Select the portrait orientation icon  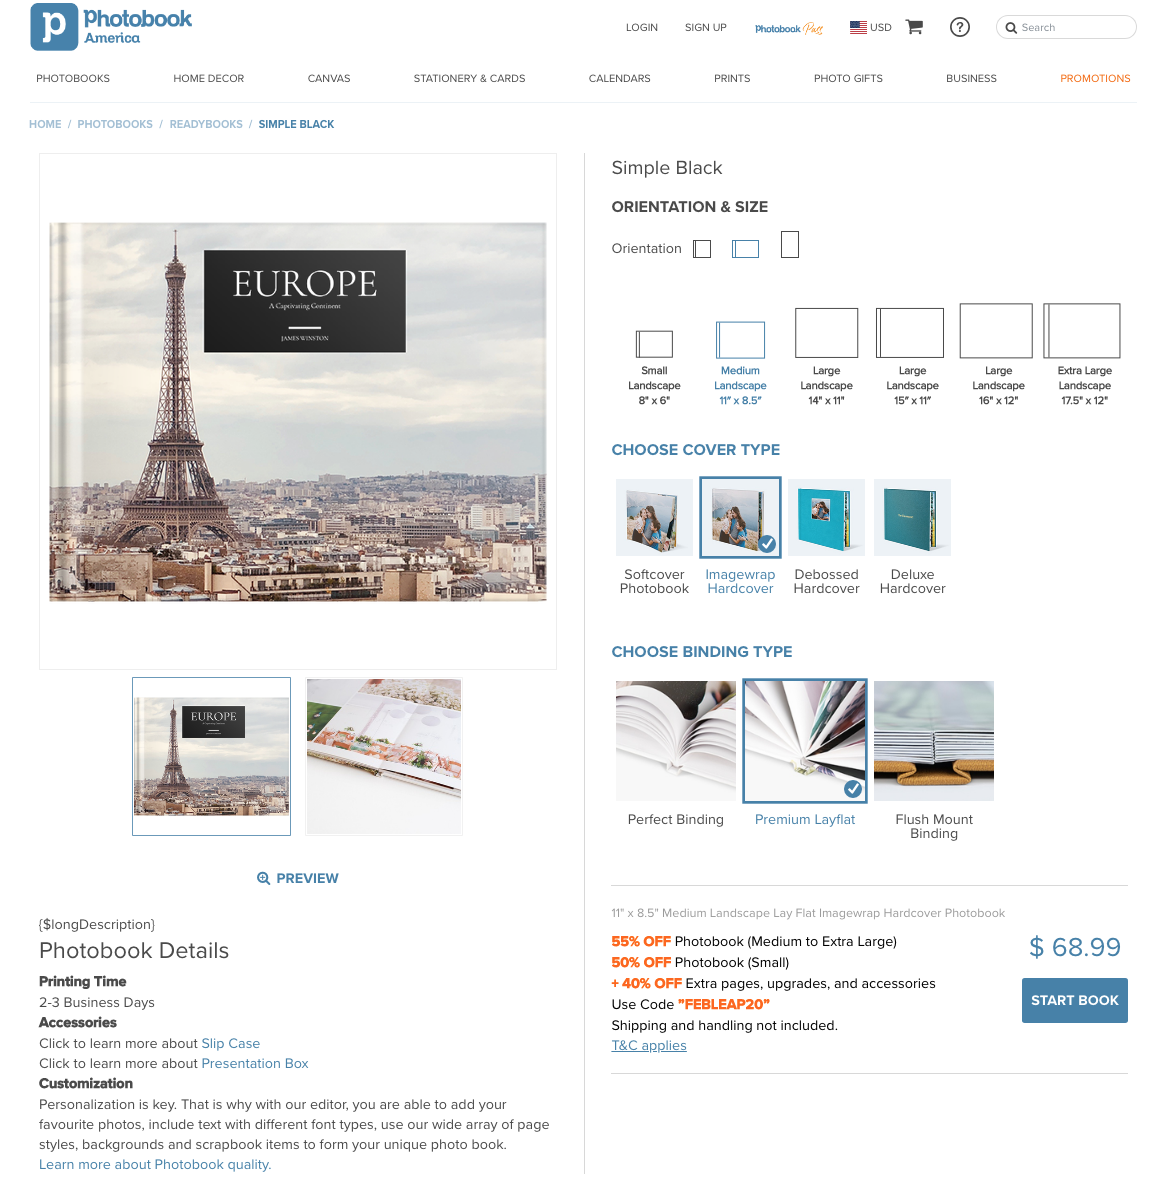[790, 245]
